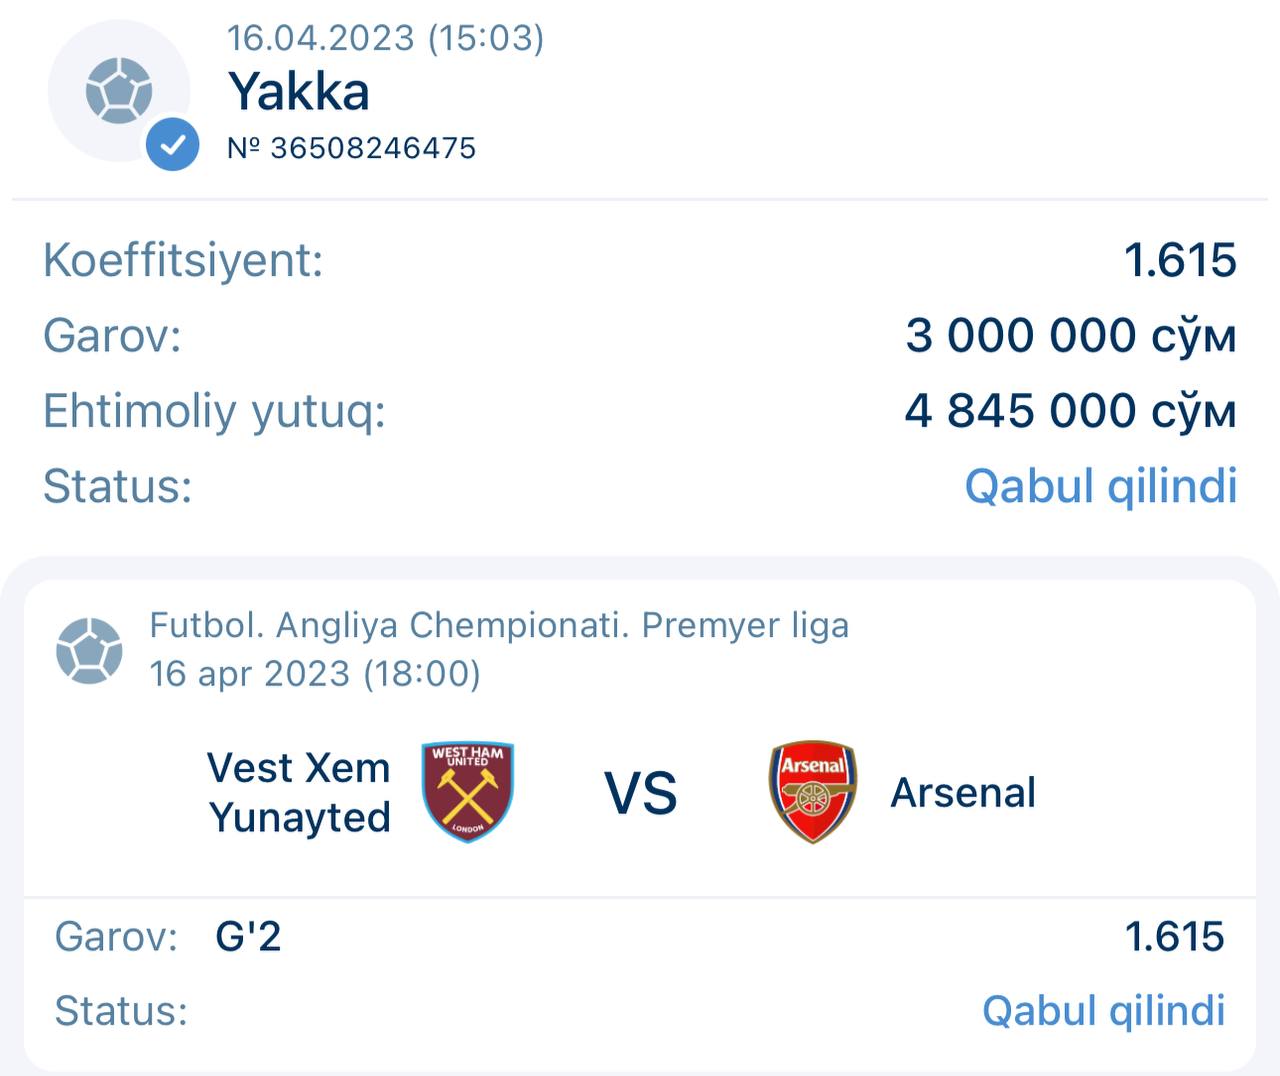
Task: Tap the match card Qabul qilindi status
Action: point(1103,1010)
